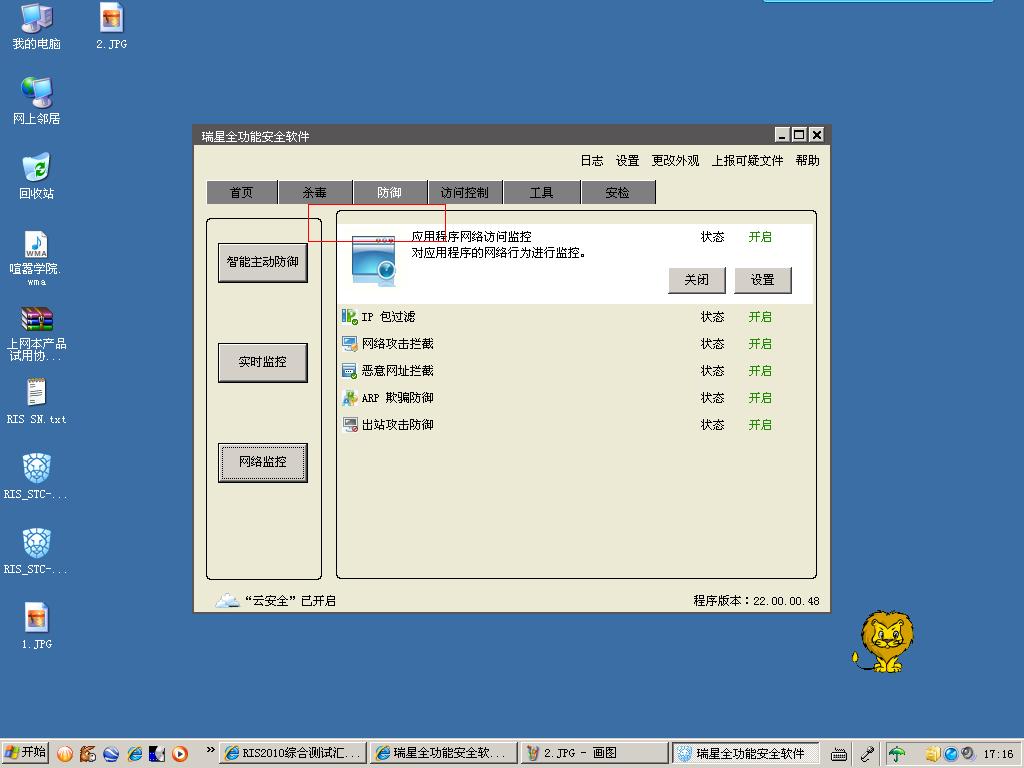Click the microphone icon in the taskbar

click(867, 754)
